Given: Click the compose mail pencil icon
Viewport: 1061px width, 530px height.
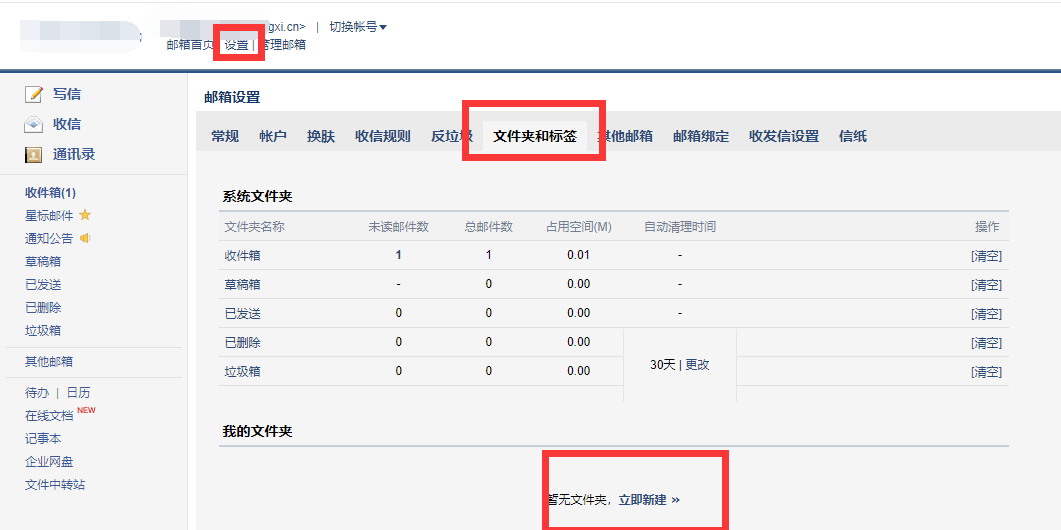Looking at the screenshot, I should pyautogui.click(x=34, y=94).
